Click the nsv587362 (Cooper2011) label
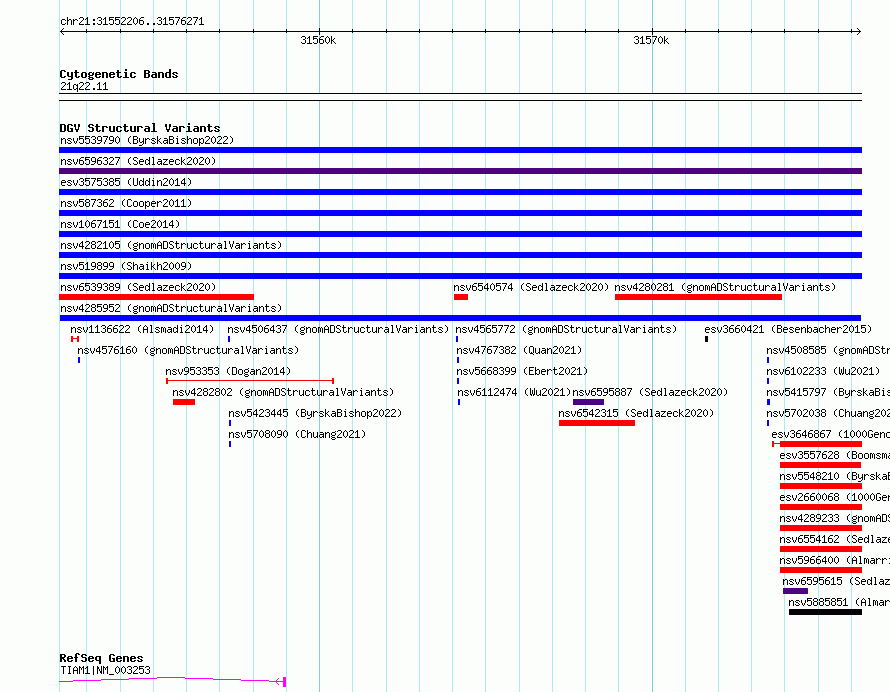Screen dimensions: 890x692 126,203
